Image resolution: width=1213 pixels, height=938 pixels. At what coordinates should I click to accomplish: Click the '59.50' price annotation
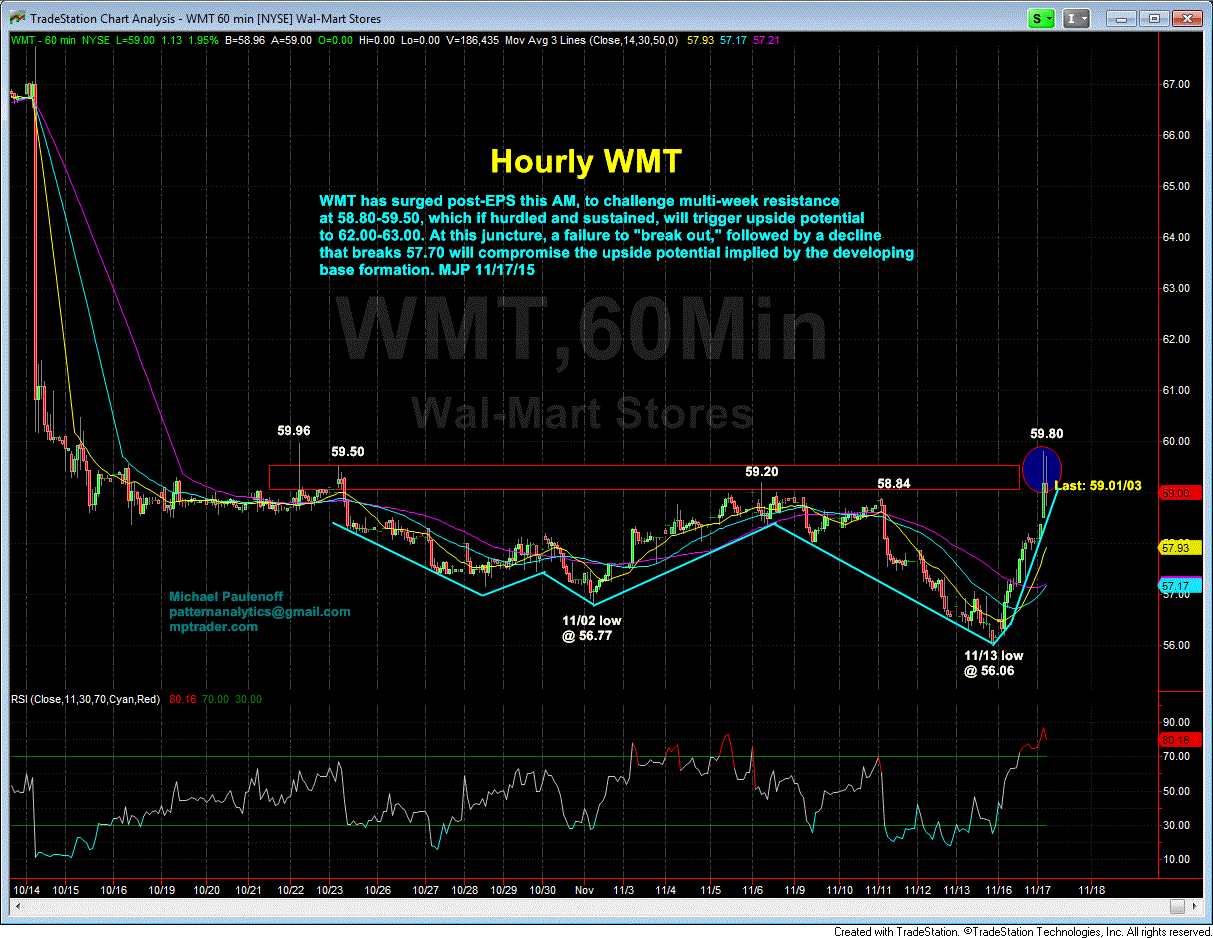[x=349, y=451]
